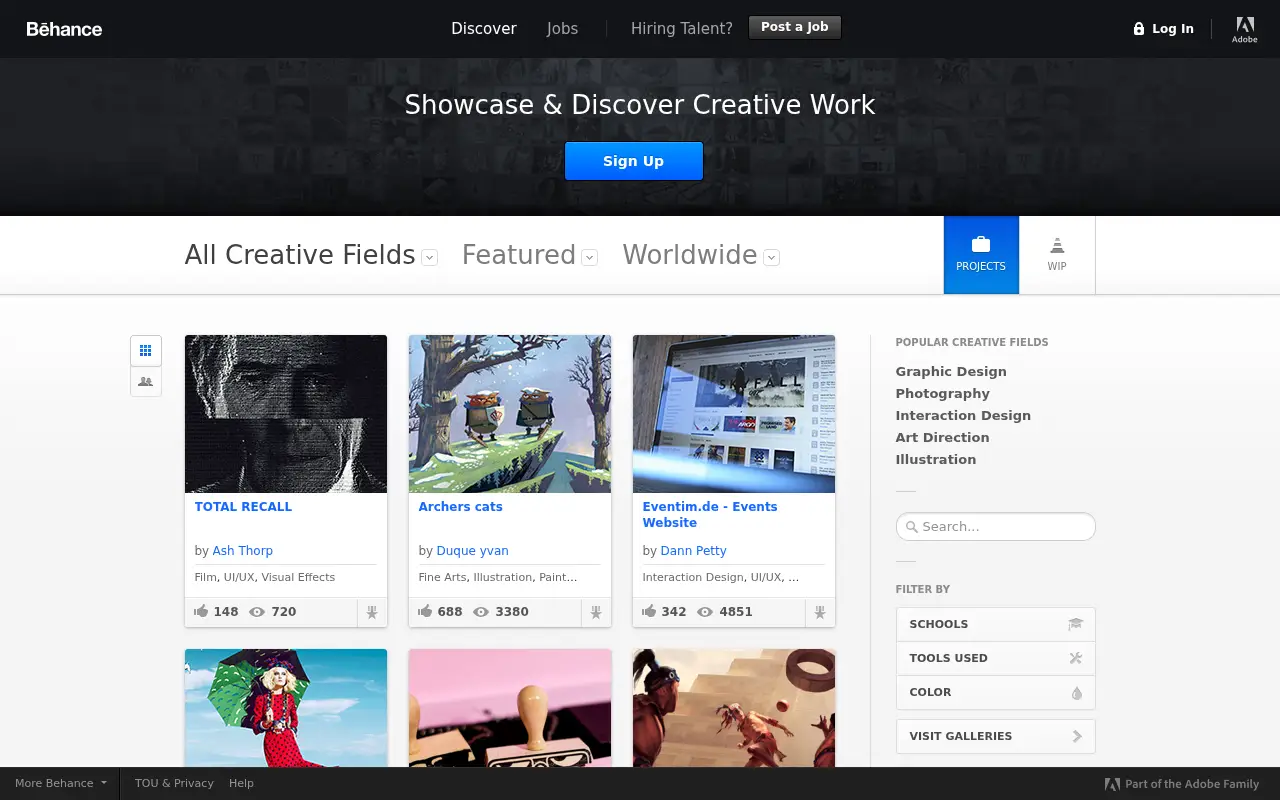Click the Post a Job button

click(795, 27)
